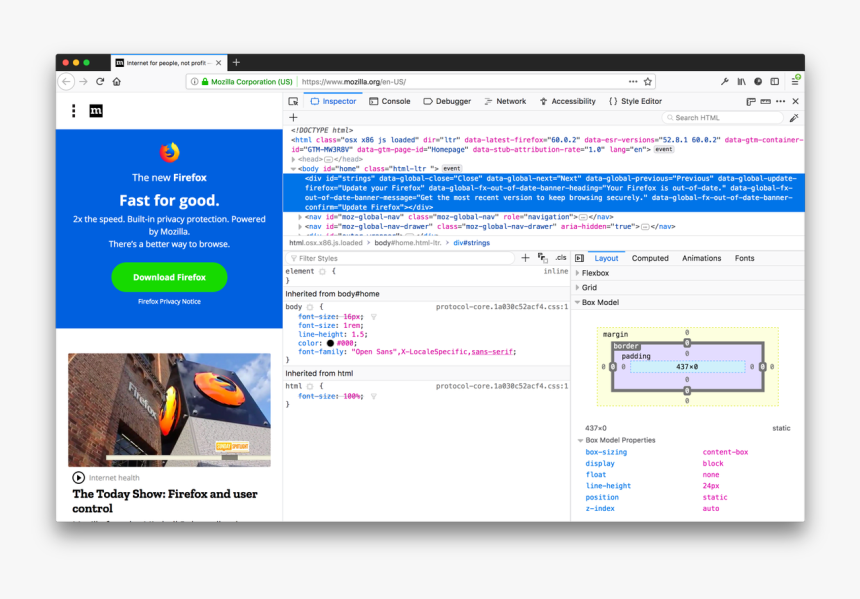Expand the Flexbox section
The height and width of the screenshot is (599, 860).
(x=578, y=273)
